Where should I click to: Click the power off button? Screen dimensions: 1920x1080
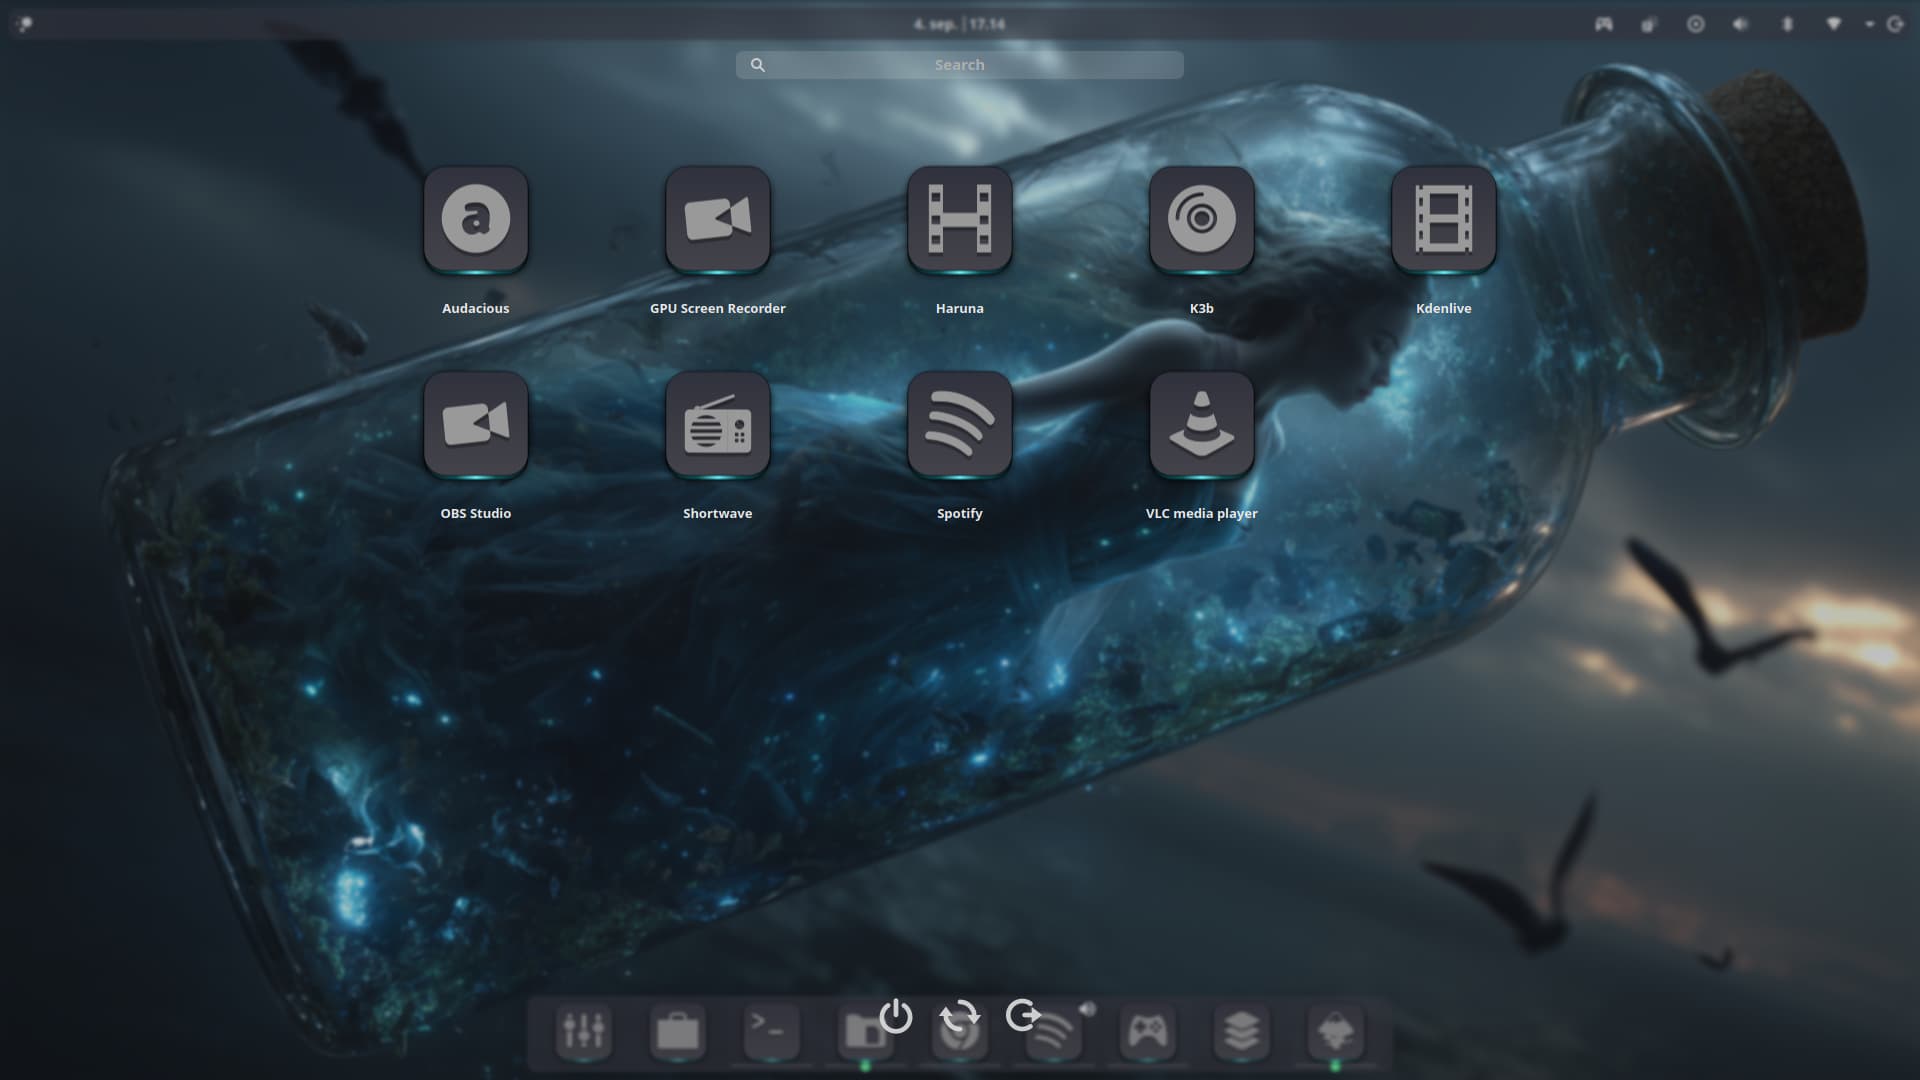pyautogui.click(x=895, y=1016)
